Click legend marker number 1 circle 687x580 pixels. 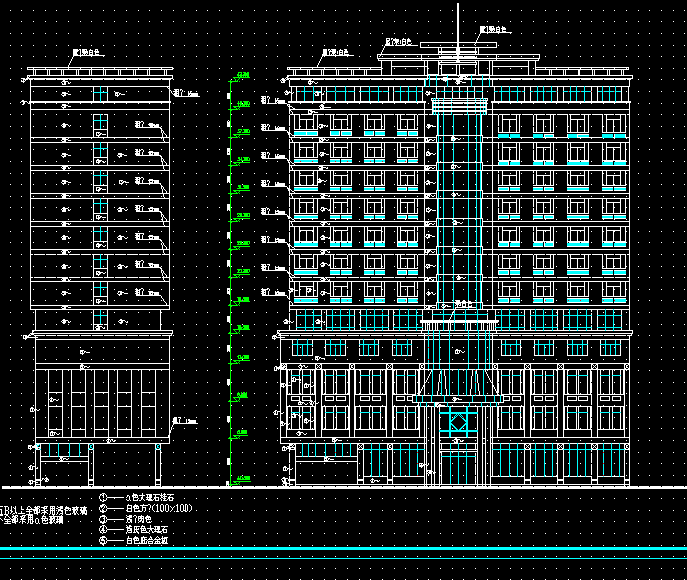point(103,497)
